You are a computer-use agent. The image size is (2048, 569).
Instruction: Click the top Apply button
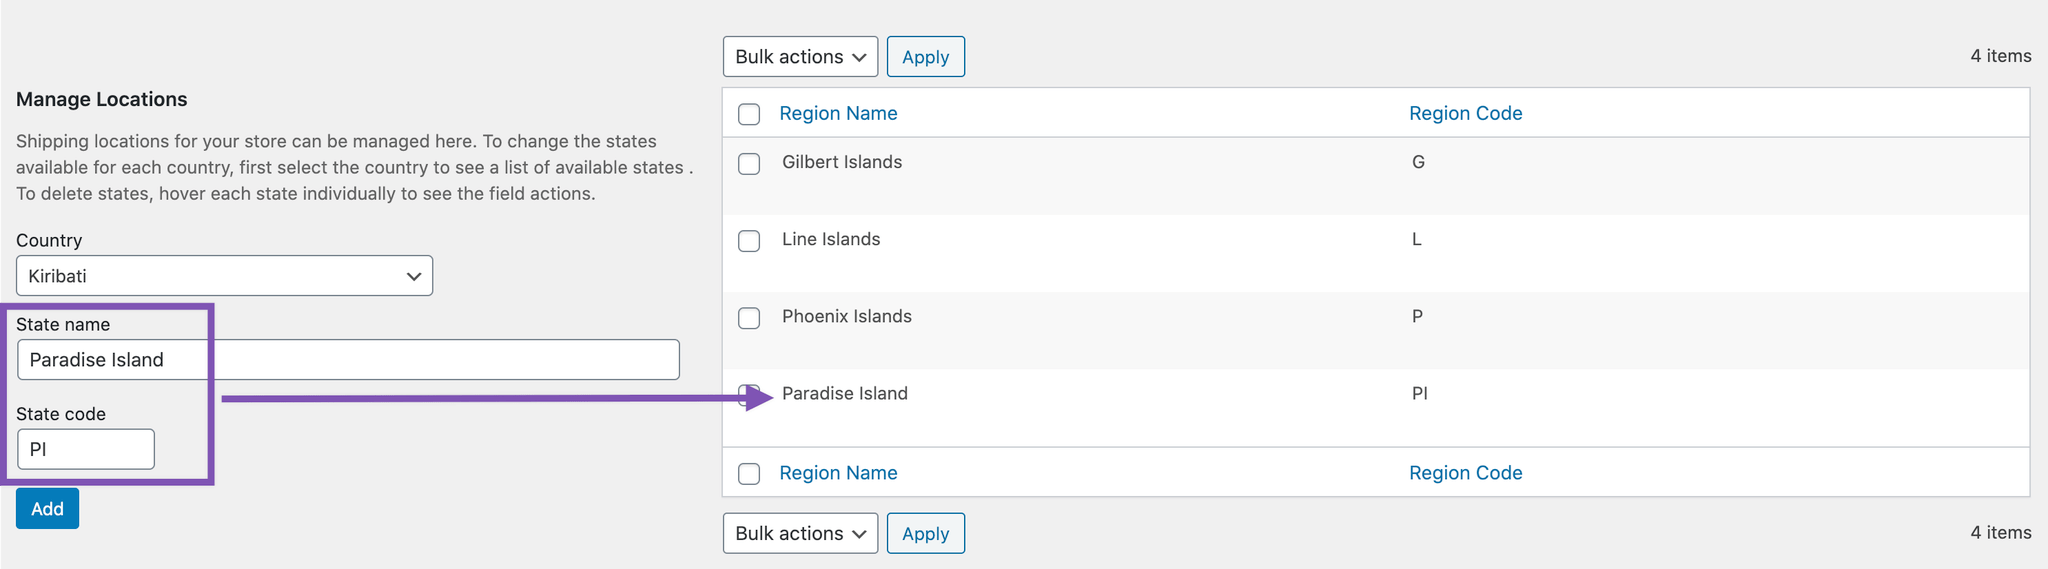coord(925,57)
